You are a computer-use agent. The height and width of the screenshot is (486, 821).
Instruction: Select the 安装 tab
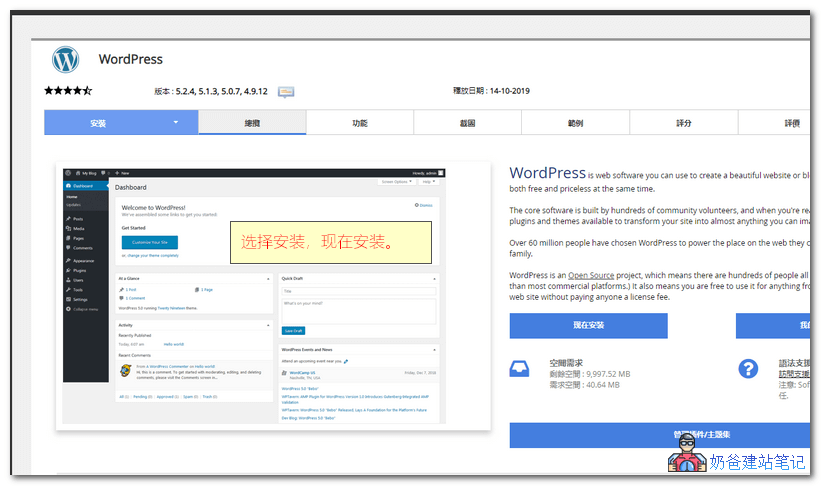point(121,123)
